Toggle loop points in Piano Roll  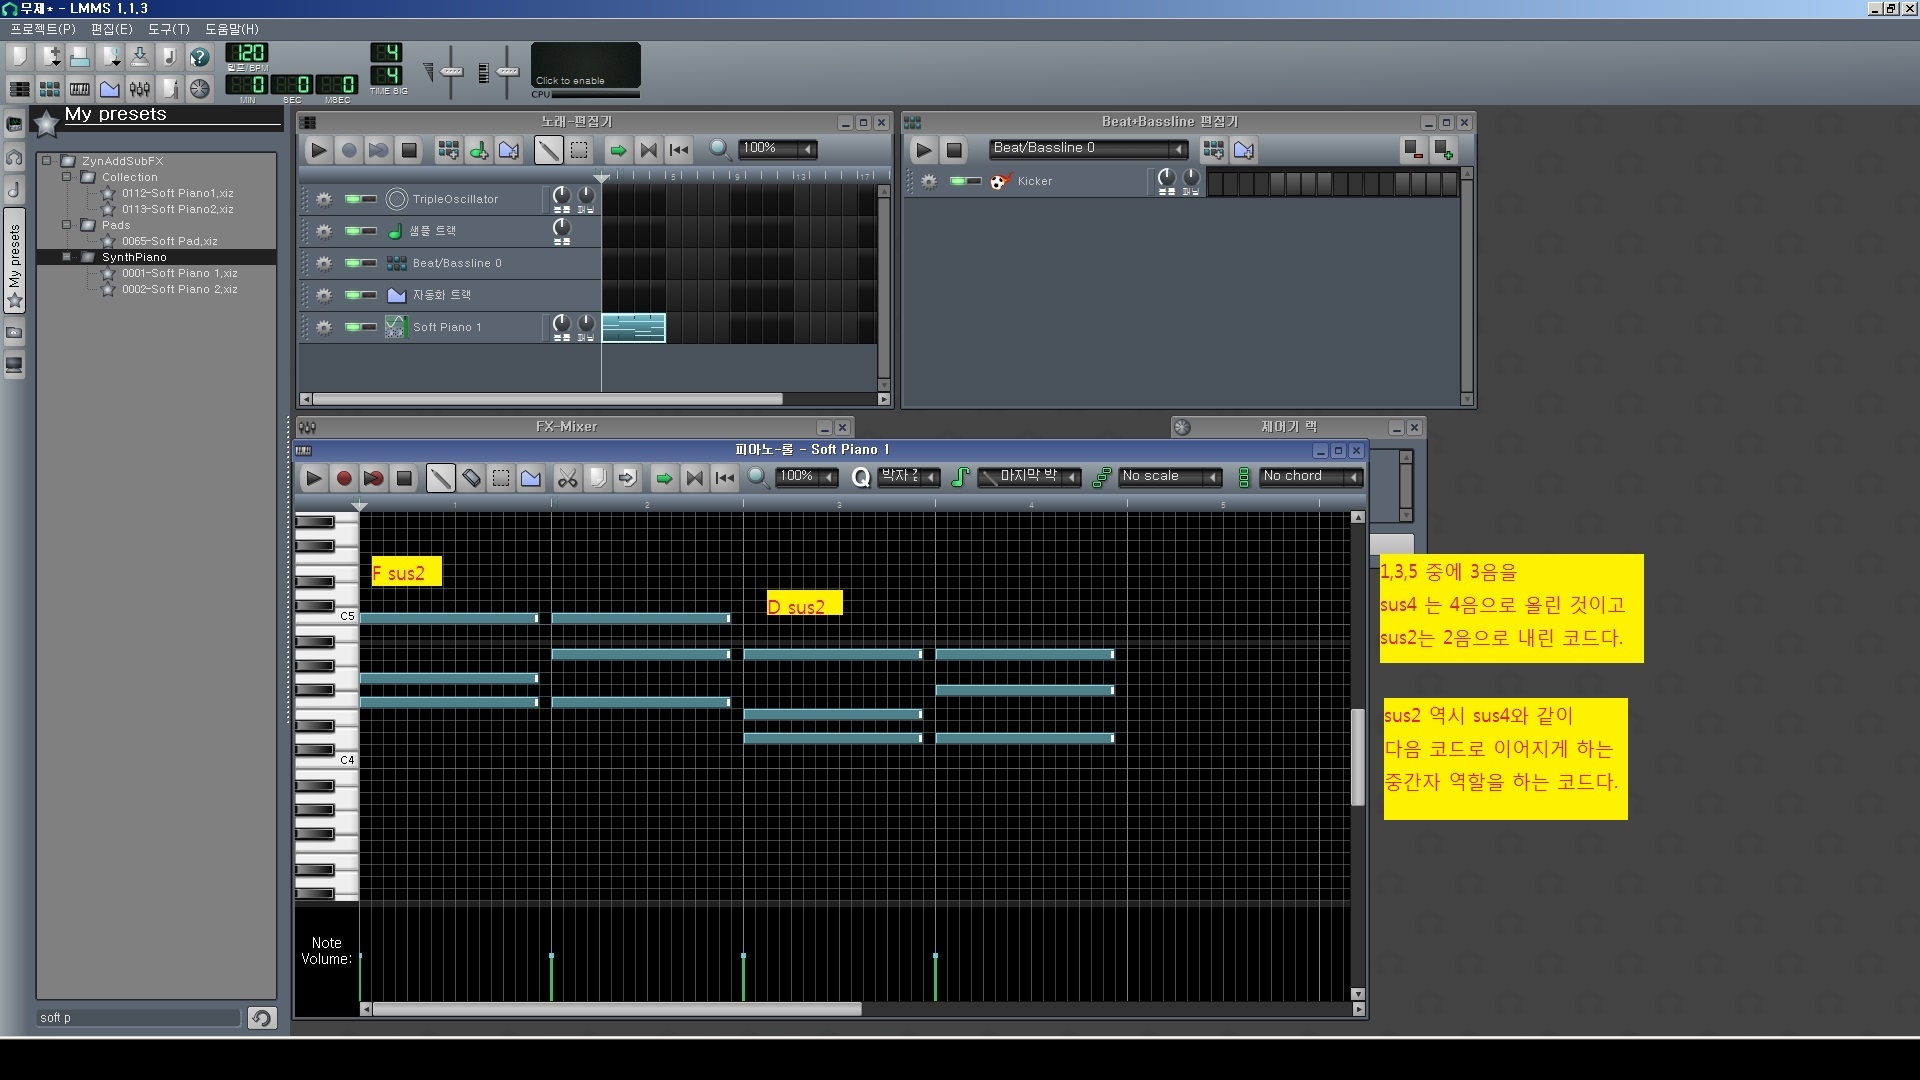click(694, 478)
